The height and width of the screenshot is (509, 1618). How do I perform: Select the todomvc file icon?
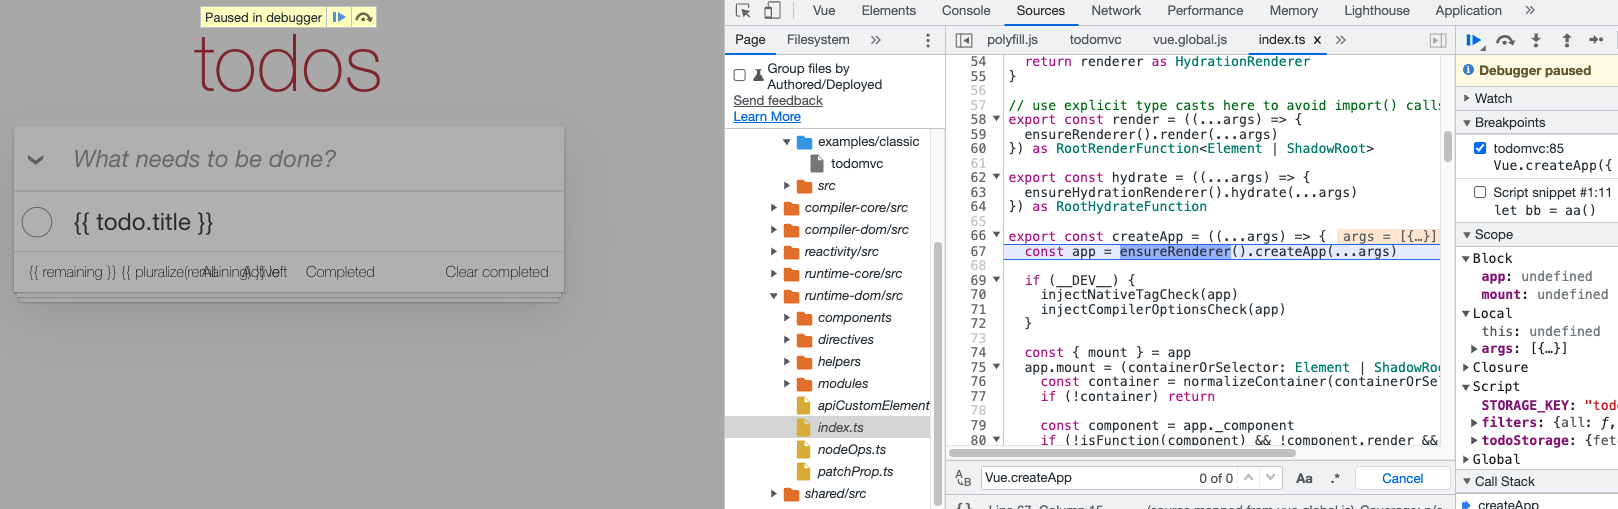coord(816,163)
